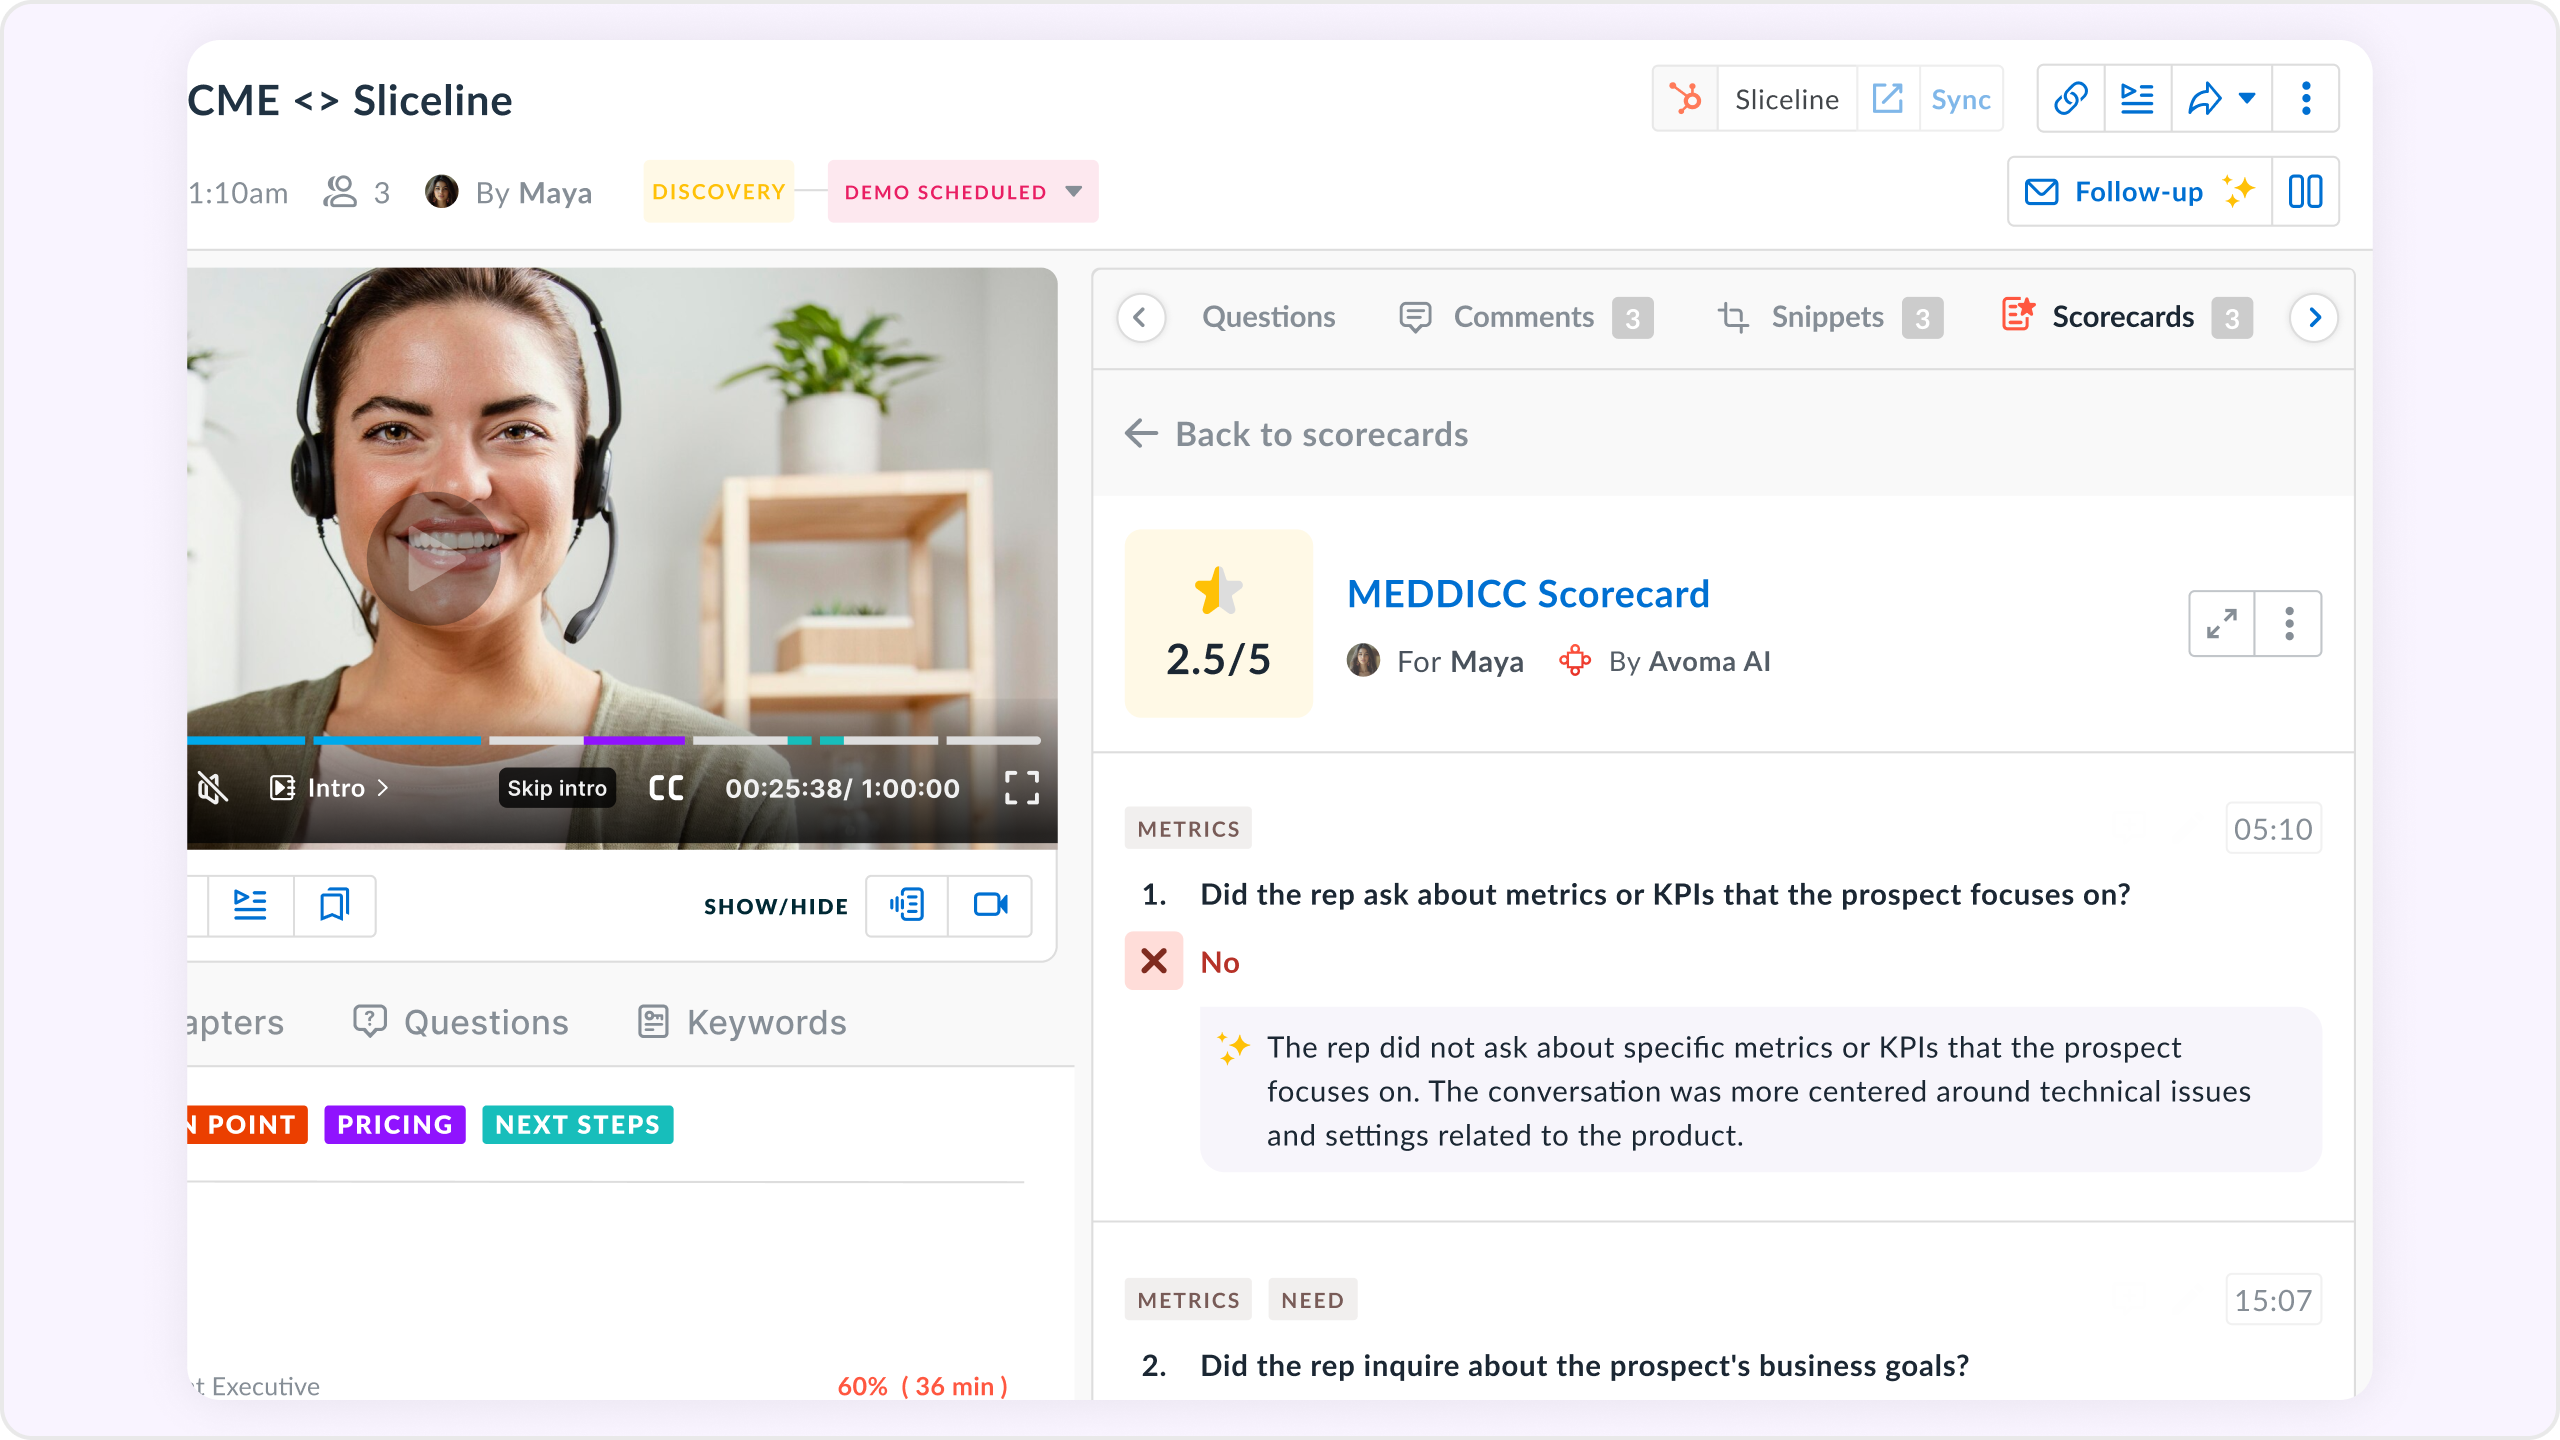Expand the scorecard with arrows icon
The image size is (2560, 1440).
(2221, 623)
